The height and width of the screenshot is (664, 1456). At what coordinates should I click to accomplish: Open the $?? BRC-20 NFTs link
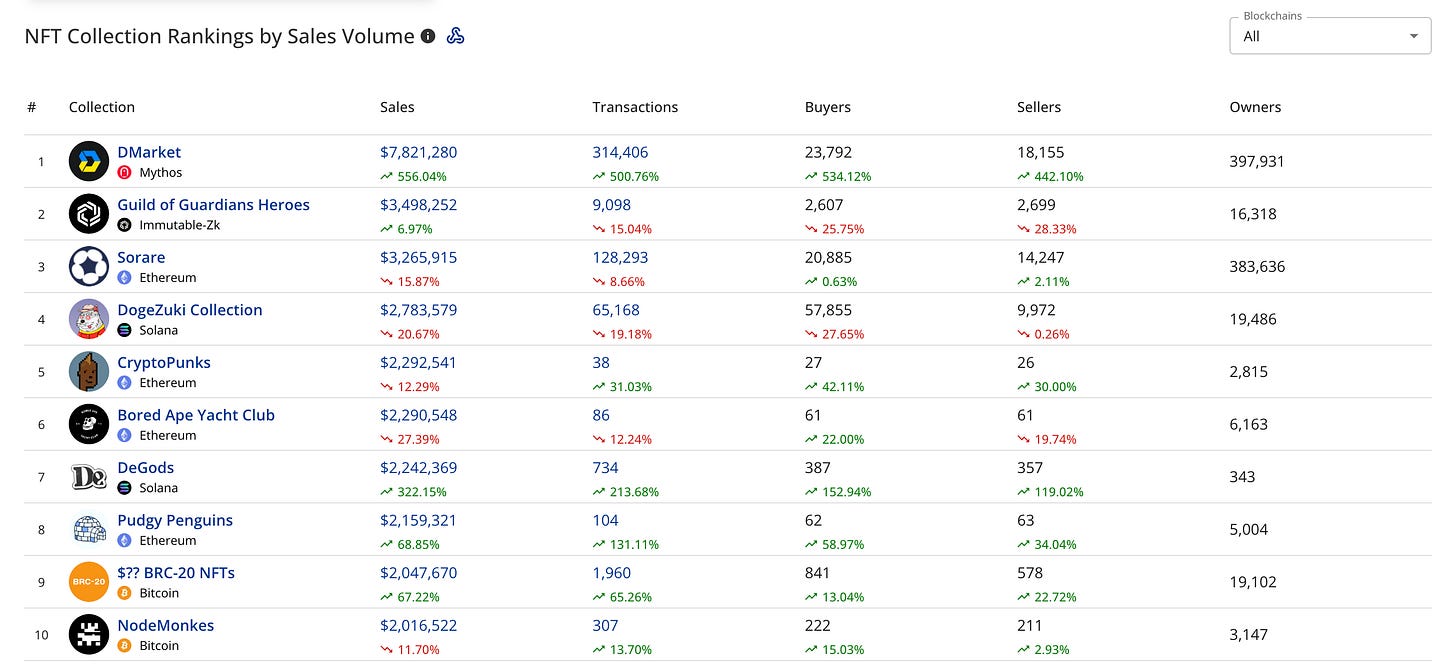click(176, 573)
